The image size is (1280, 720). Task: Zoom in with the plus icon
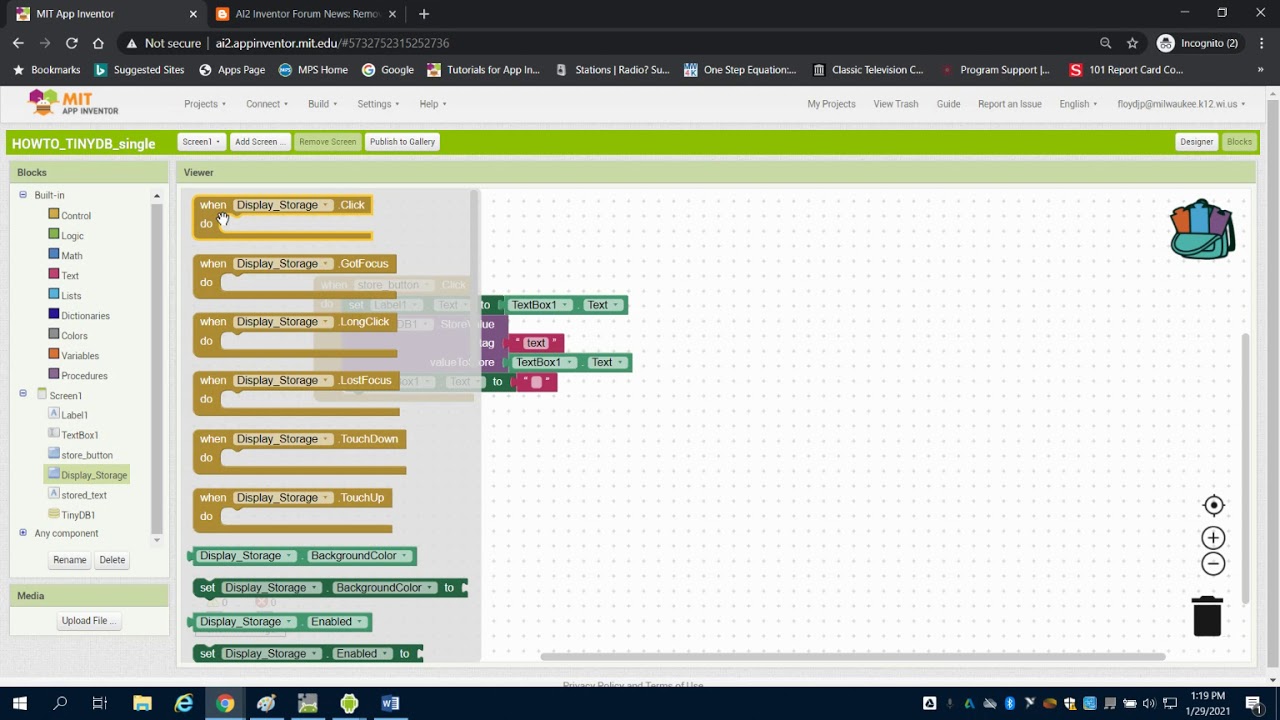1213,538
